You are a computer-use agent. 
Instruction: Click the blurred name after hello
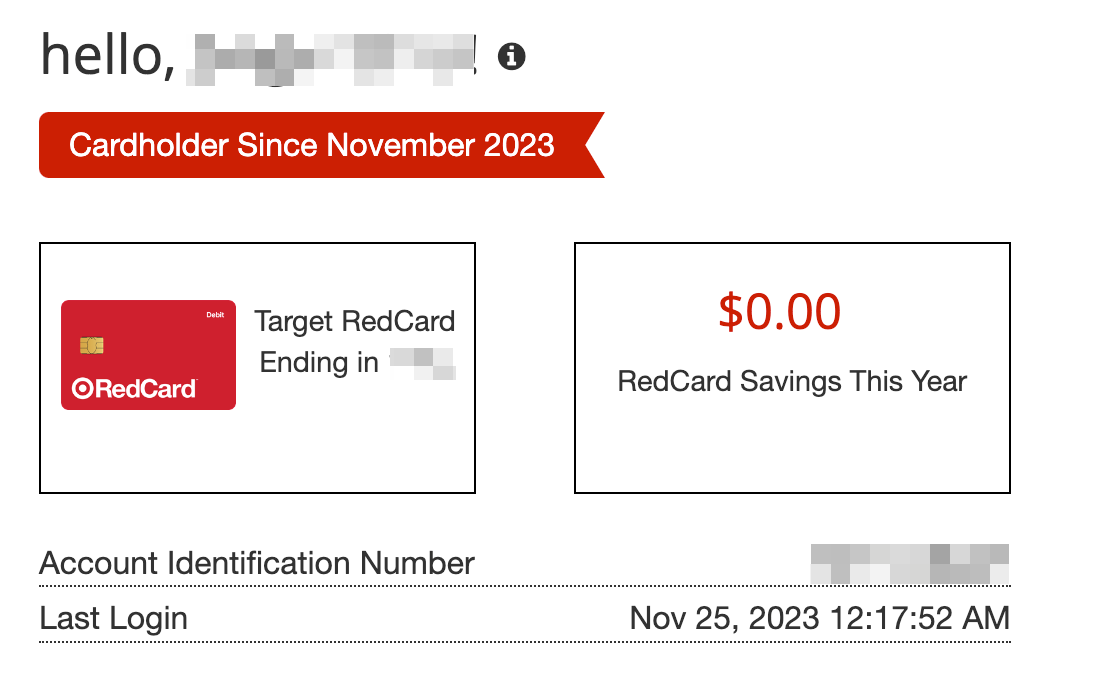334,58
